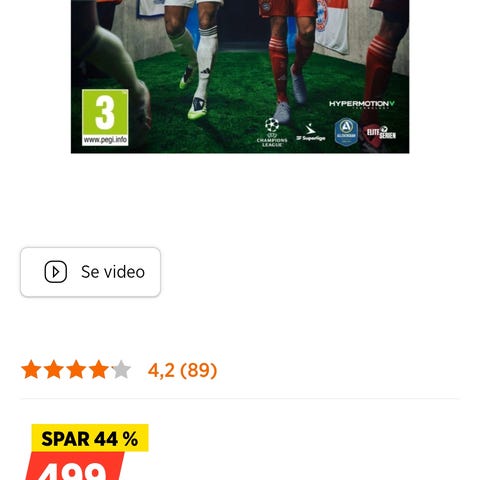Click the grey fifth rating star
The width and height of the screenshot is (480, 480).
[x=121, y=369]
